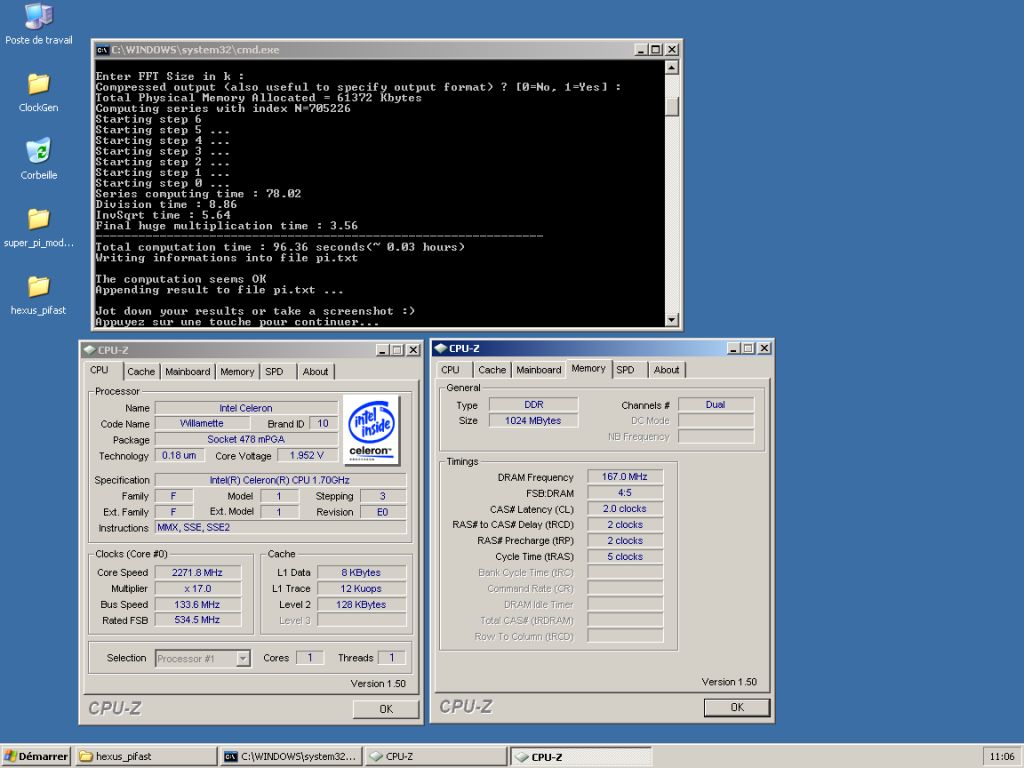Screen dimensions: 1024x768
Task: Click the right CPU-Z window title icon
Action: click(440, 348)
